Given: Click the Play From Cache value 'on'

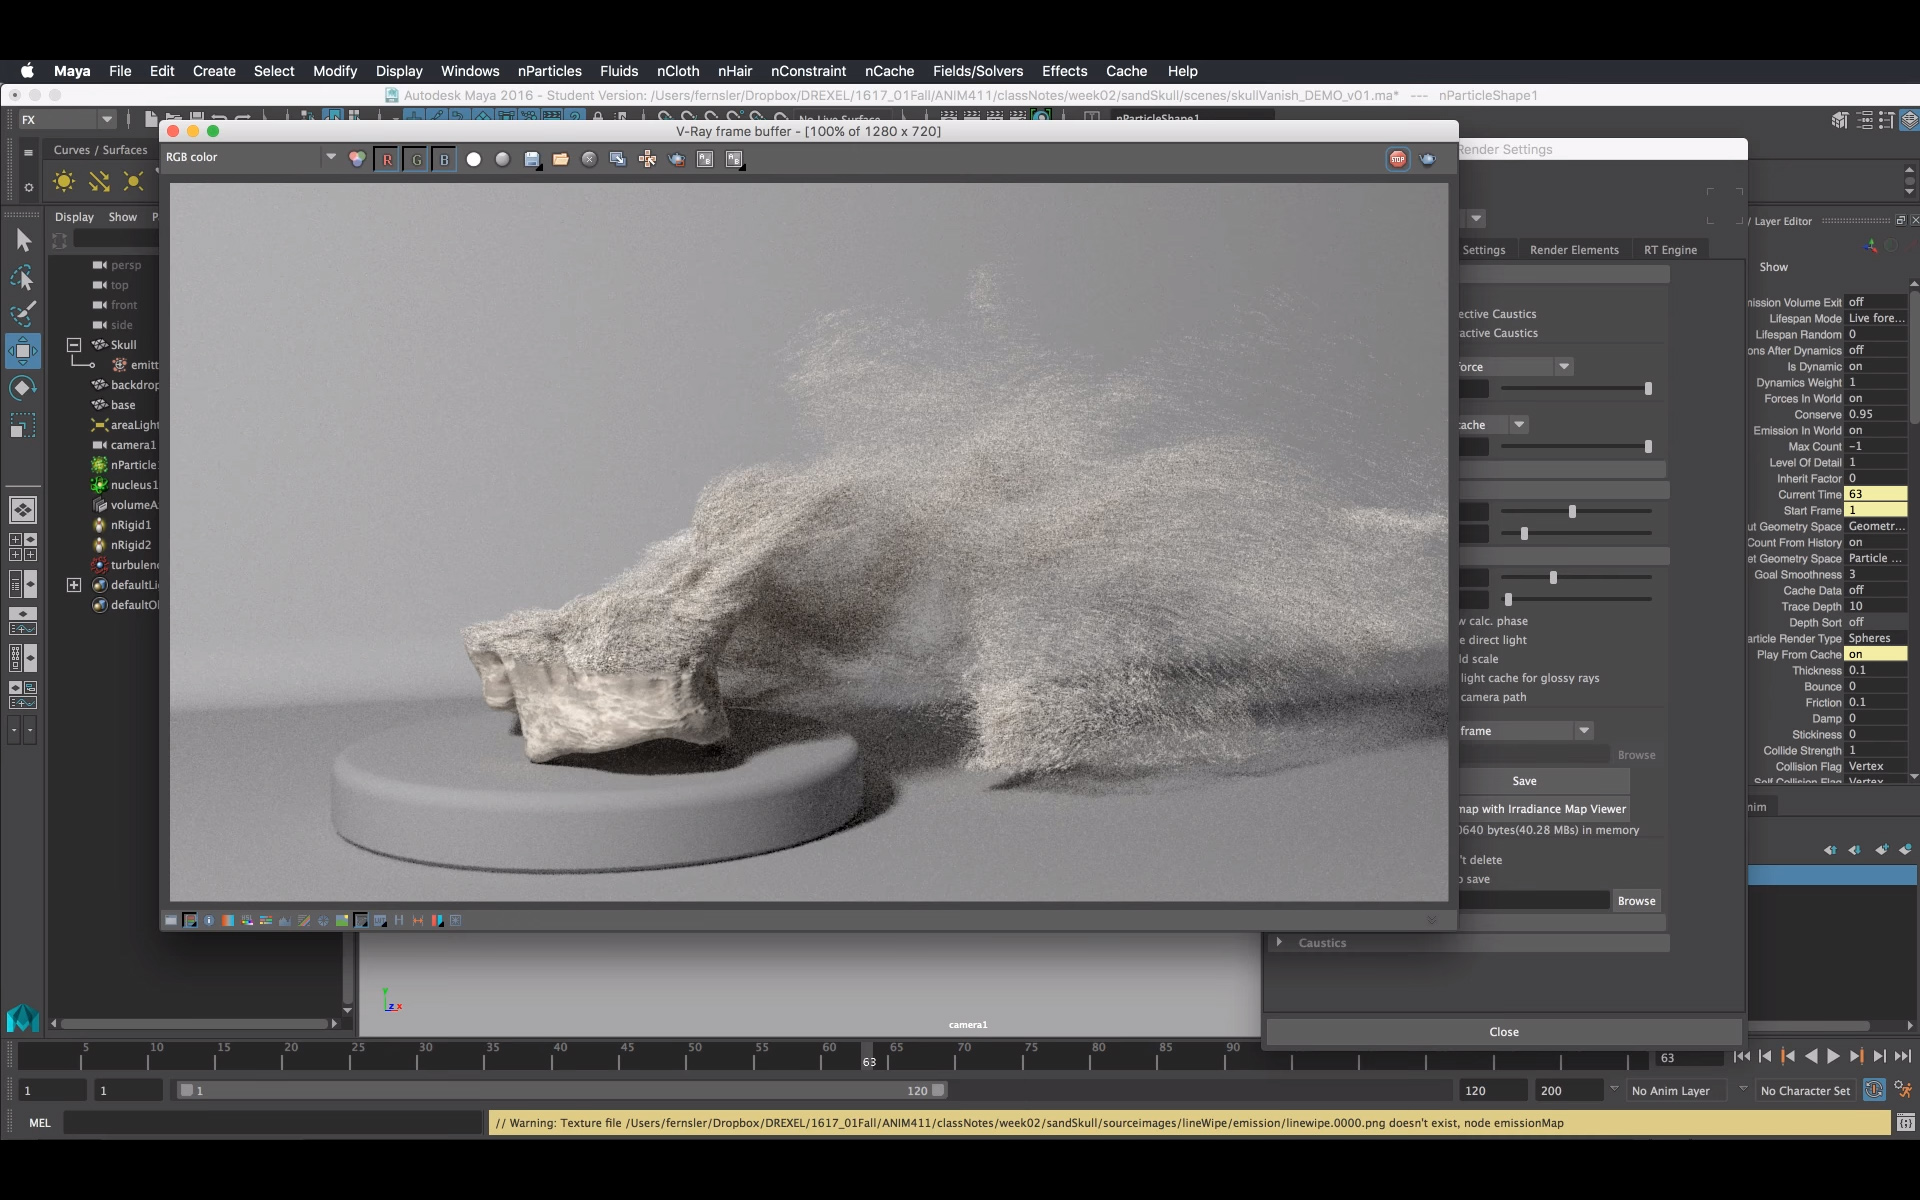Looking at the screenshot, I should (1876, 654).
